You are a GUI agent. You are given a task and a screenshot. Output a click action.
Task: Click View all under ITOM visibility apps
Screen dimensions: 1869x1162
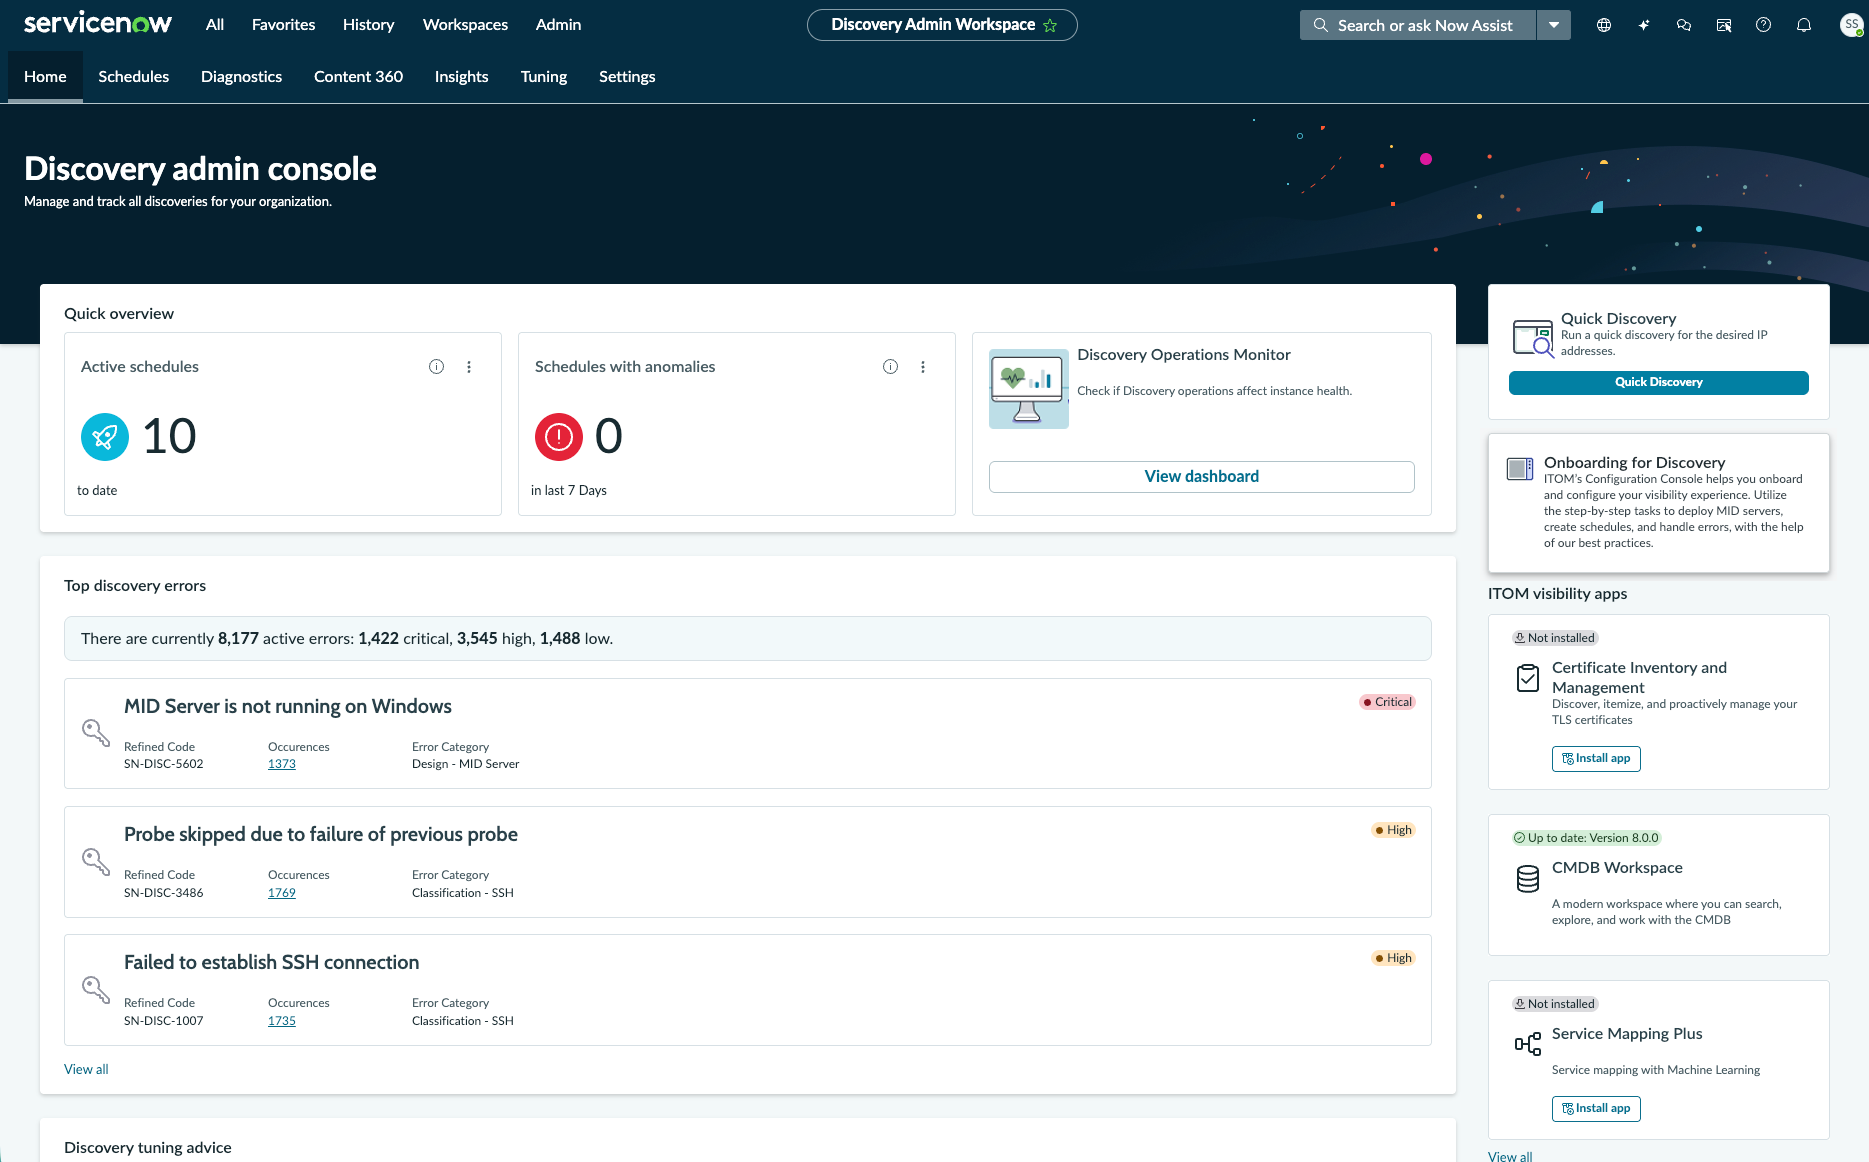[1510, 1156]
